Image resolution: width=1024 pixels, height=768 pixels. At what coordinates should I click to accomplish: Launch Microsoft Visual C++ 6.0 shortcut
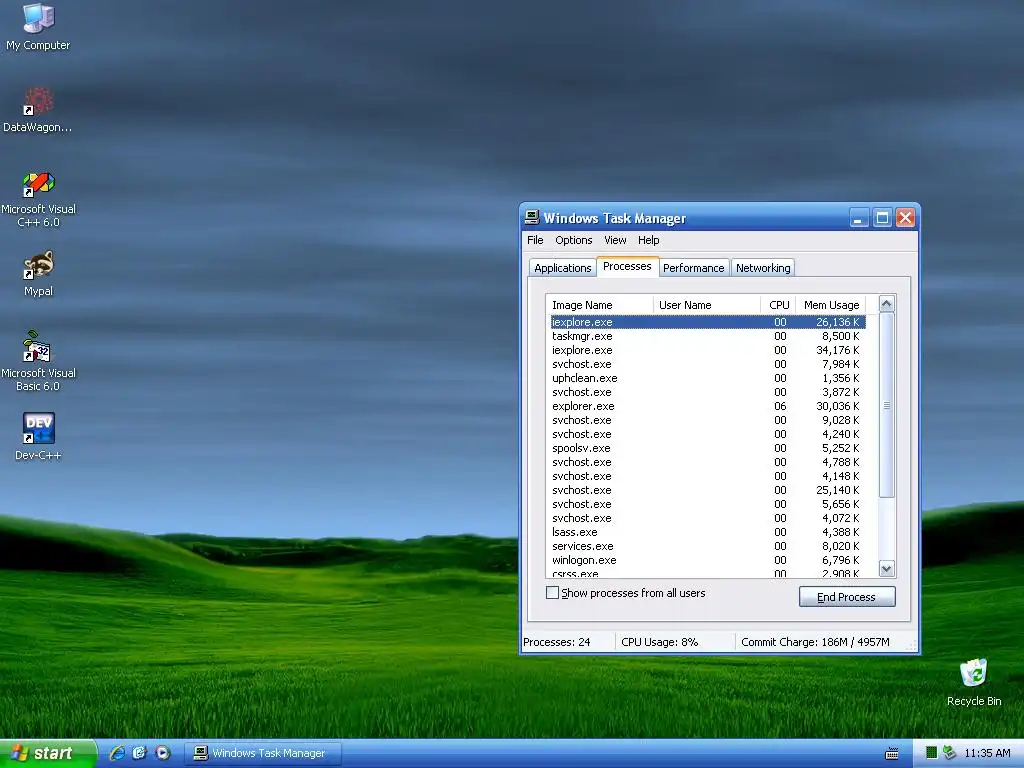coord(38,199)
